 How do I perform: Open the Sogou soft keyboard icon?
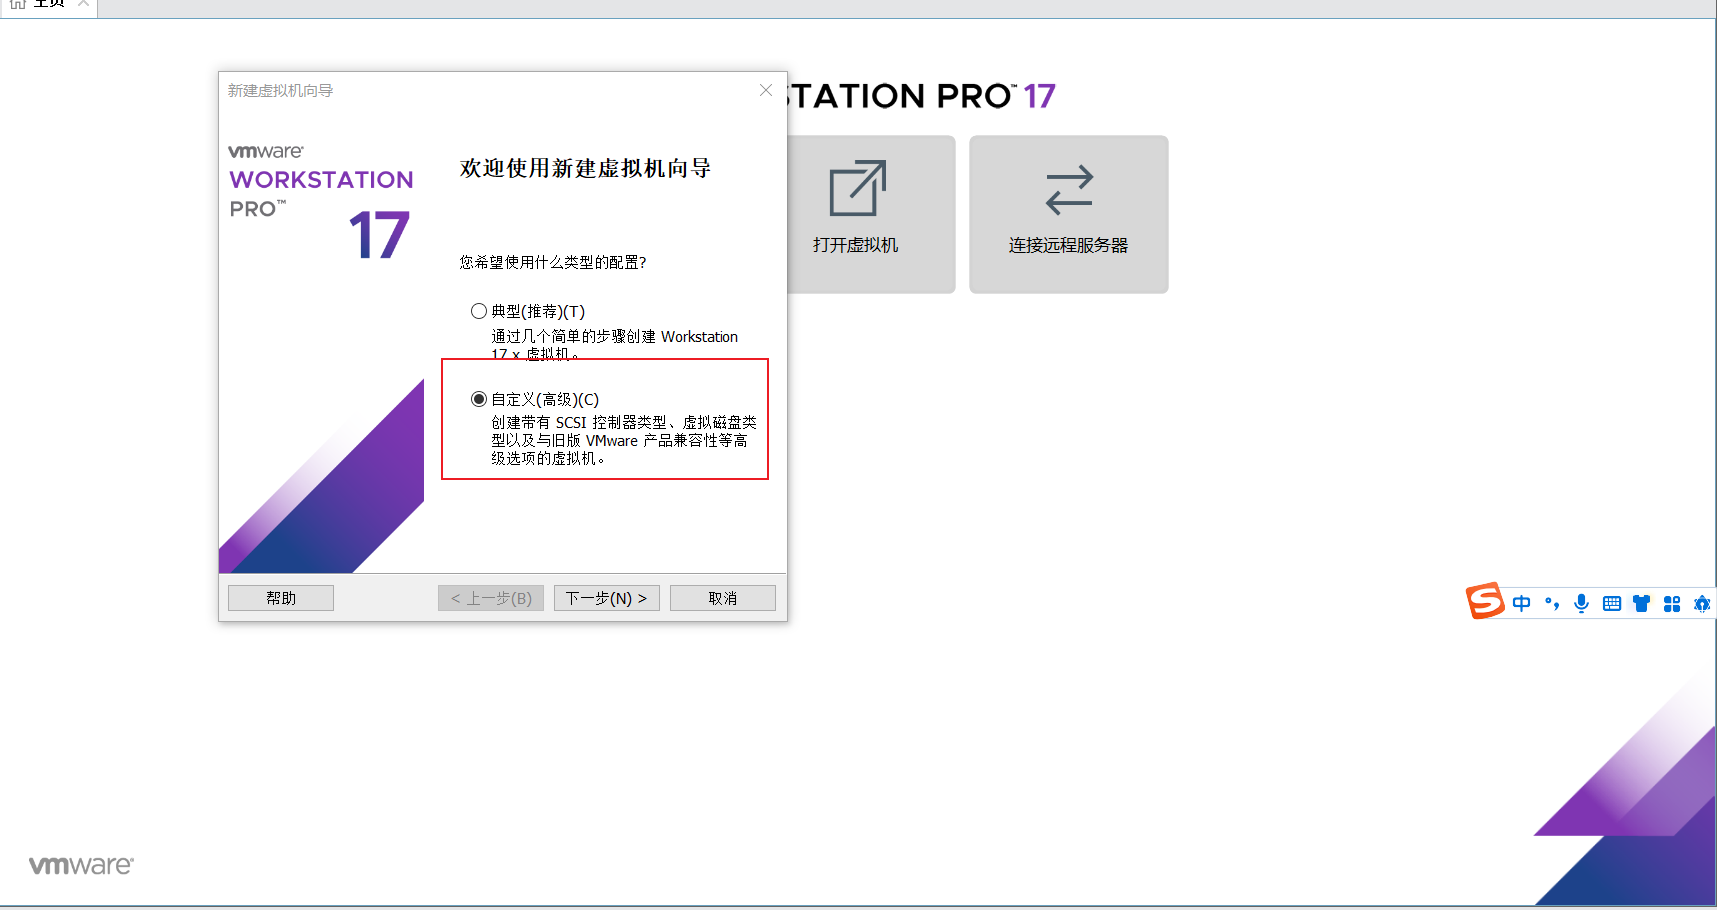click(1611, 603)
